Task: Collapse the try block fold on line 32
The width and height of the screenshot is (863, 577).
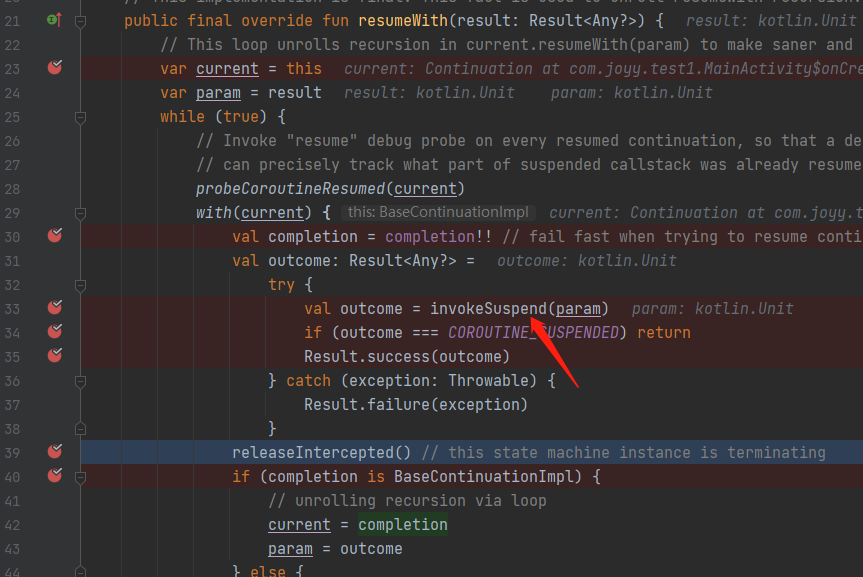Action: [x=80, y=285]
